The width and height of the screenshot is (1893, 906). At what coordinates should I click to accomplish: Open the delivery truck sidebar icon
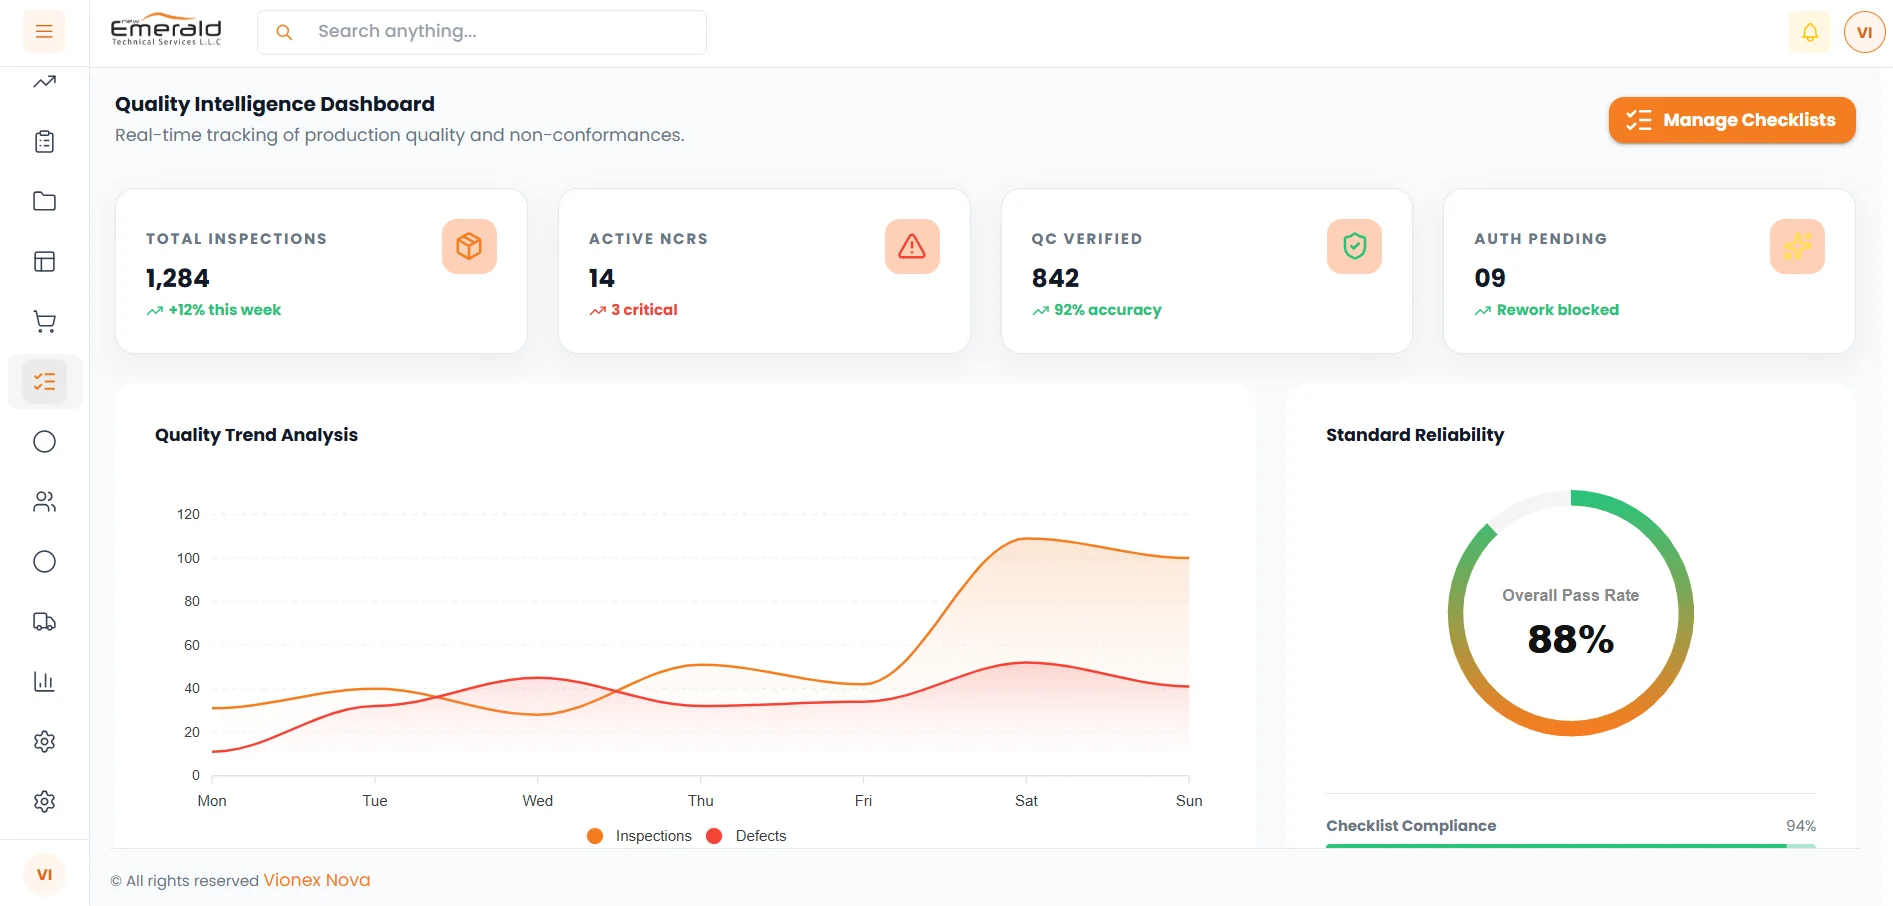point(44,622)
